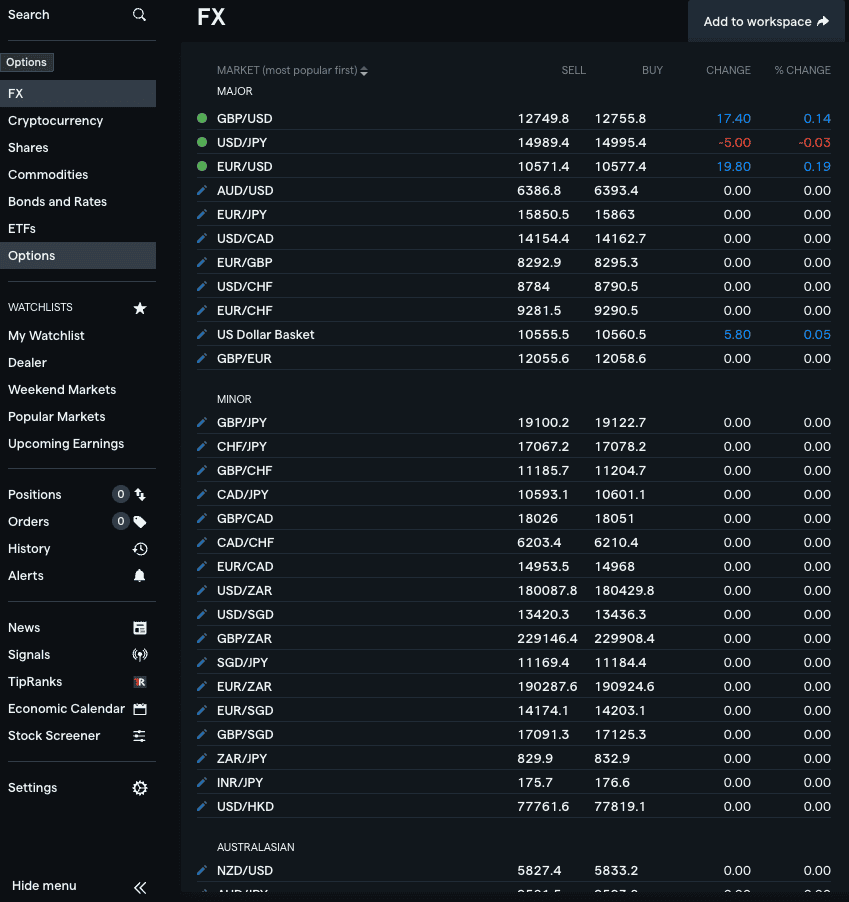Click the Economic Calendar icon
849x902 pixels.
(140, 709)
